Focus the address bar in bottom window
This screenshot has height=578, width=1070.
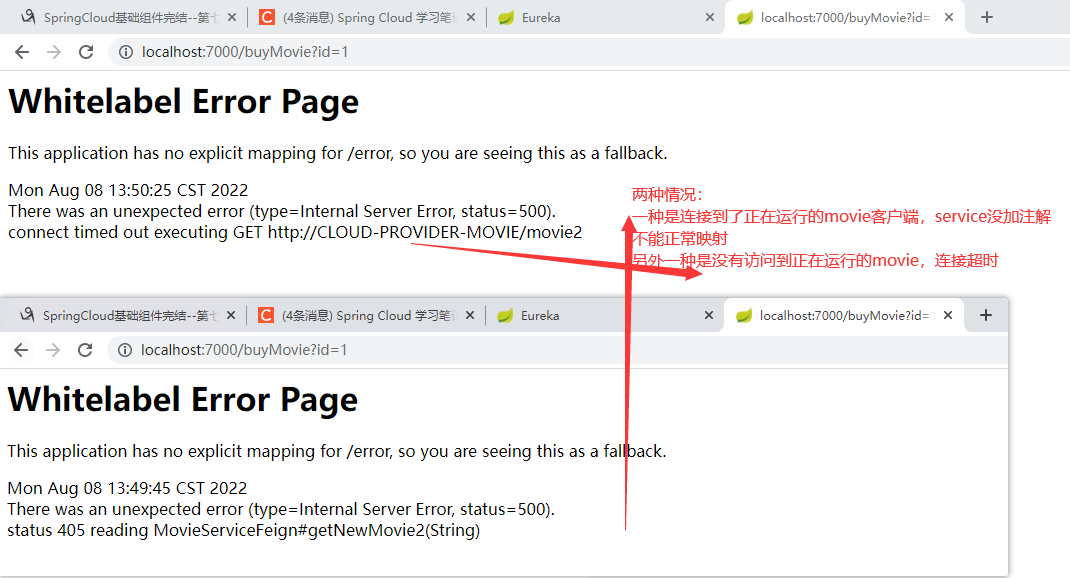[556, 350]
